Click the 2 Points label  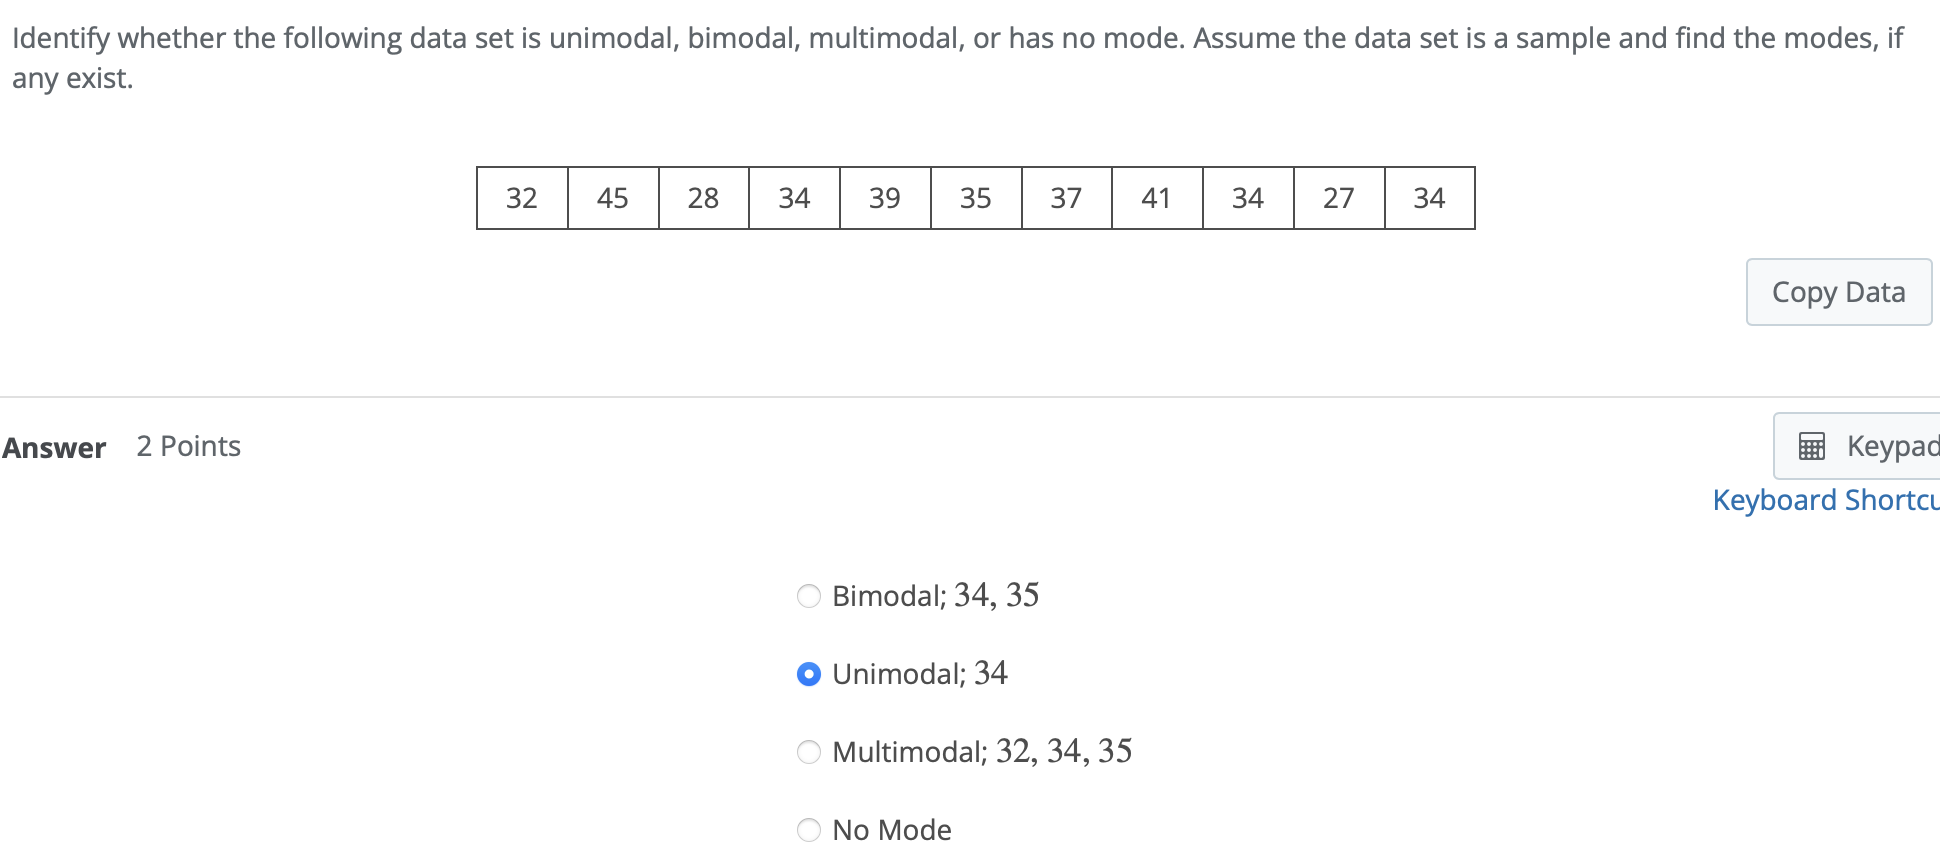tap(188, 446)
